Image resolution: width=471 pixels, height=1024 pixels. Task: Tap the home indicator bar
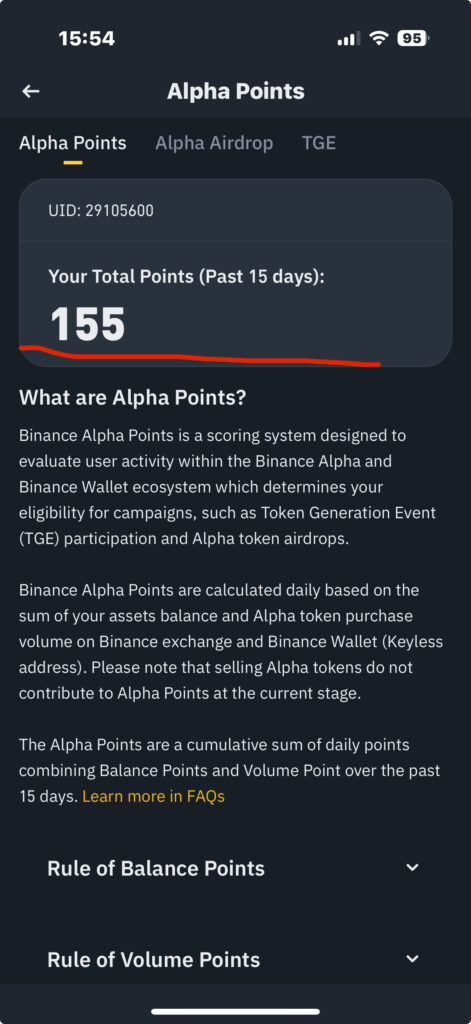coord(236,1012)
